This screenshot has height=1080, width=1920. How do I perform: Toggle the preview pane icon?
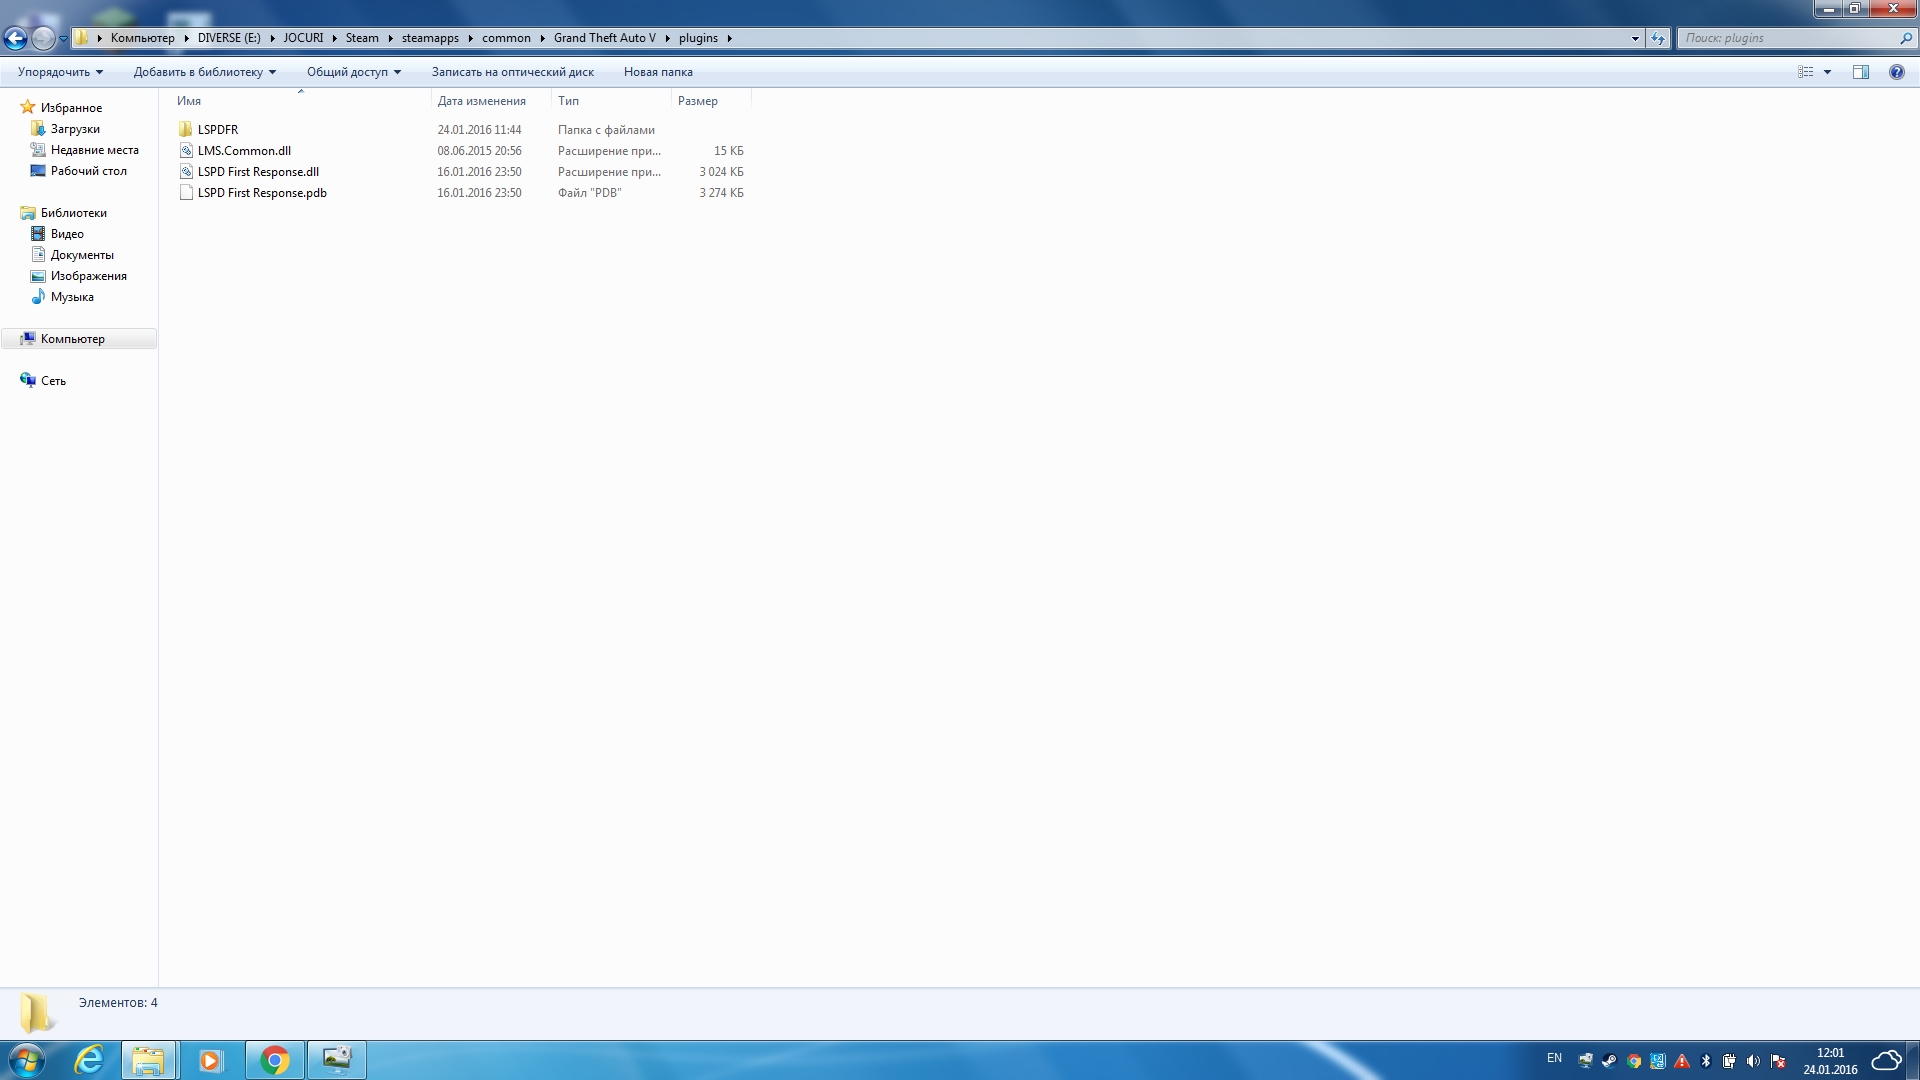[x=1860, y=72]
